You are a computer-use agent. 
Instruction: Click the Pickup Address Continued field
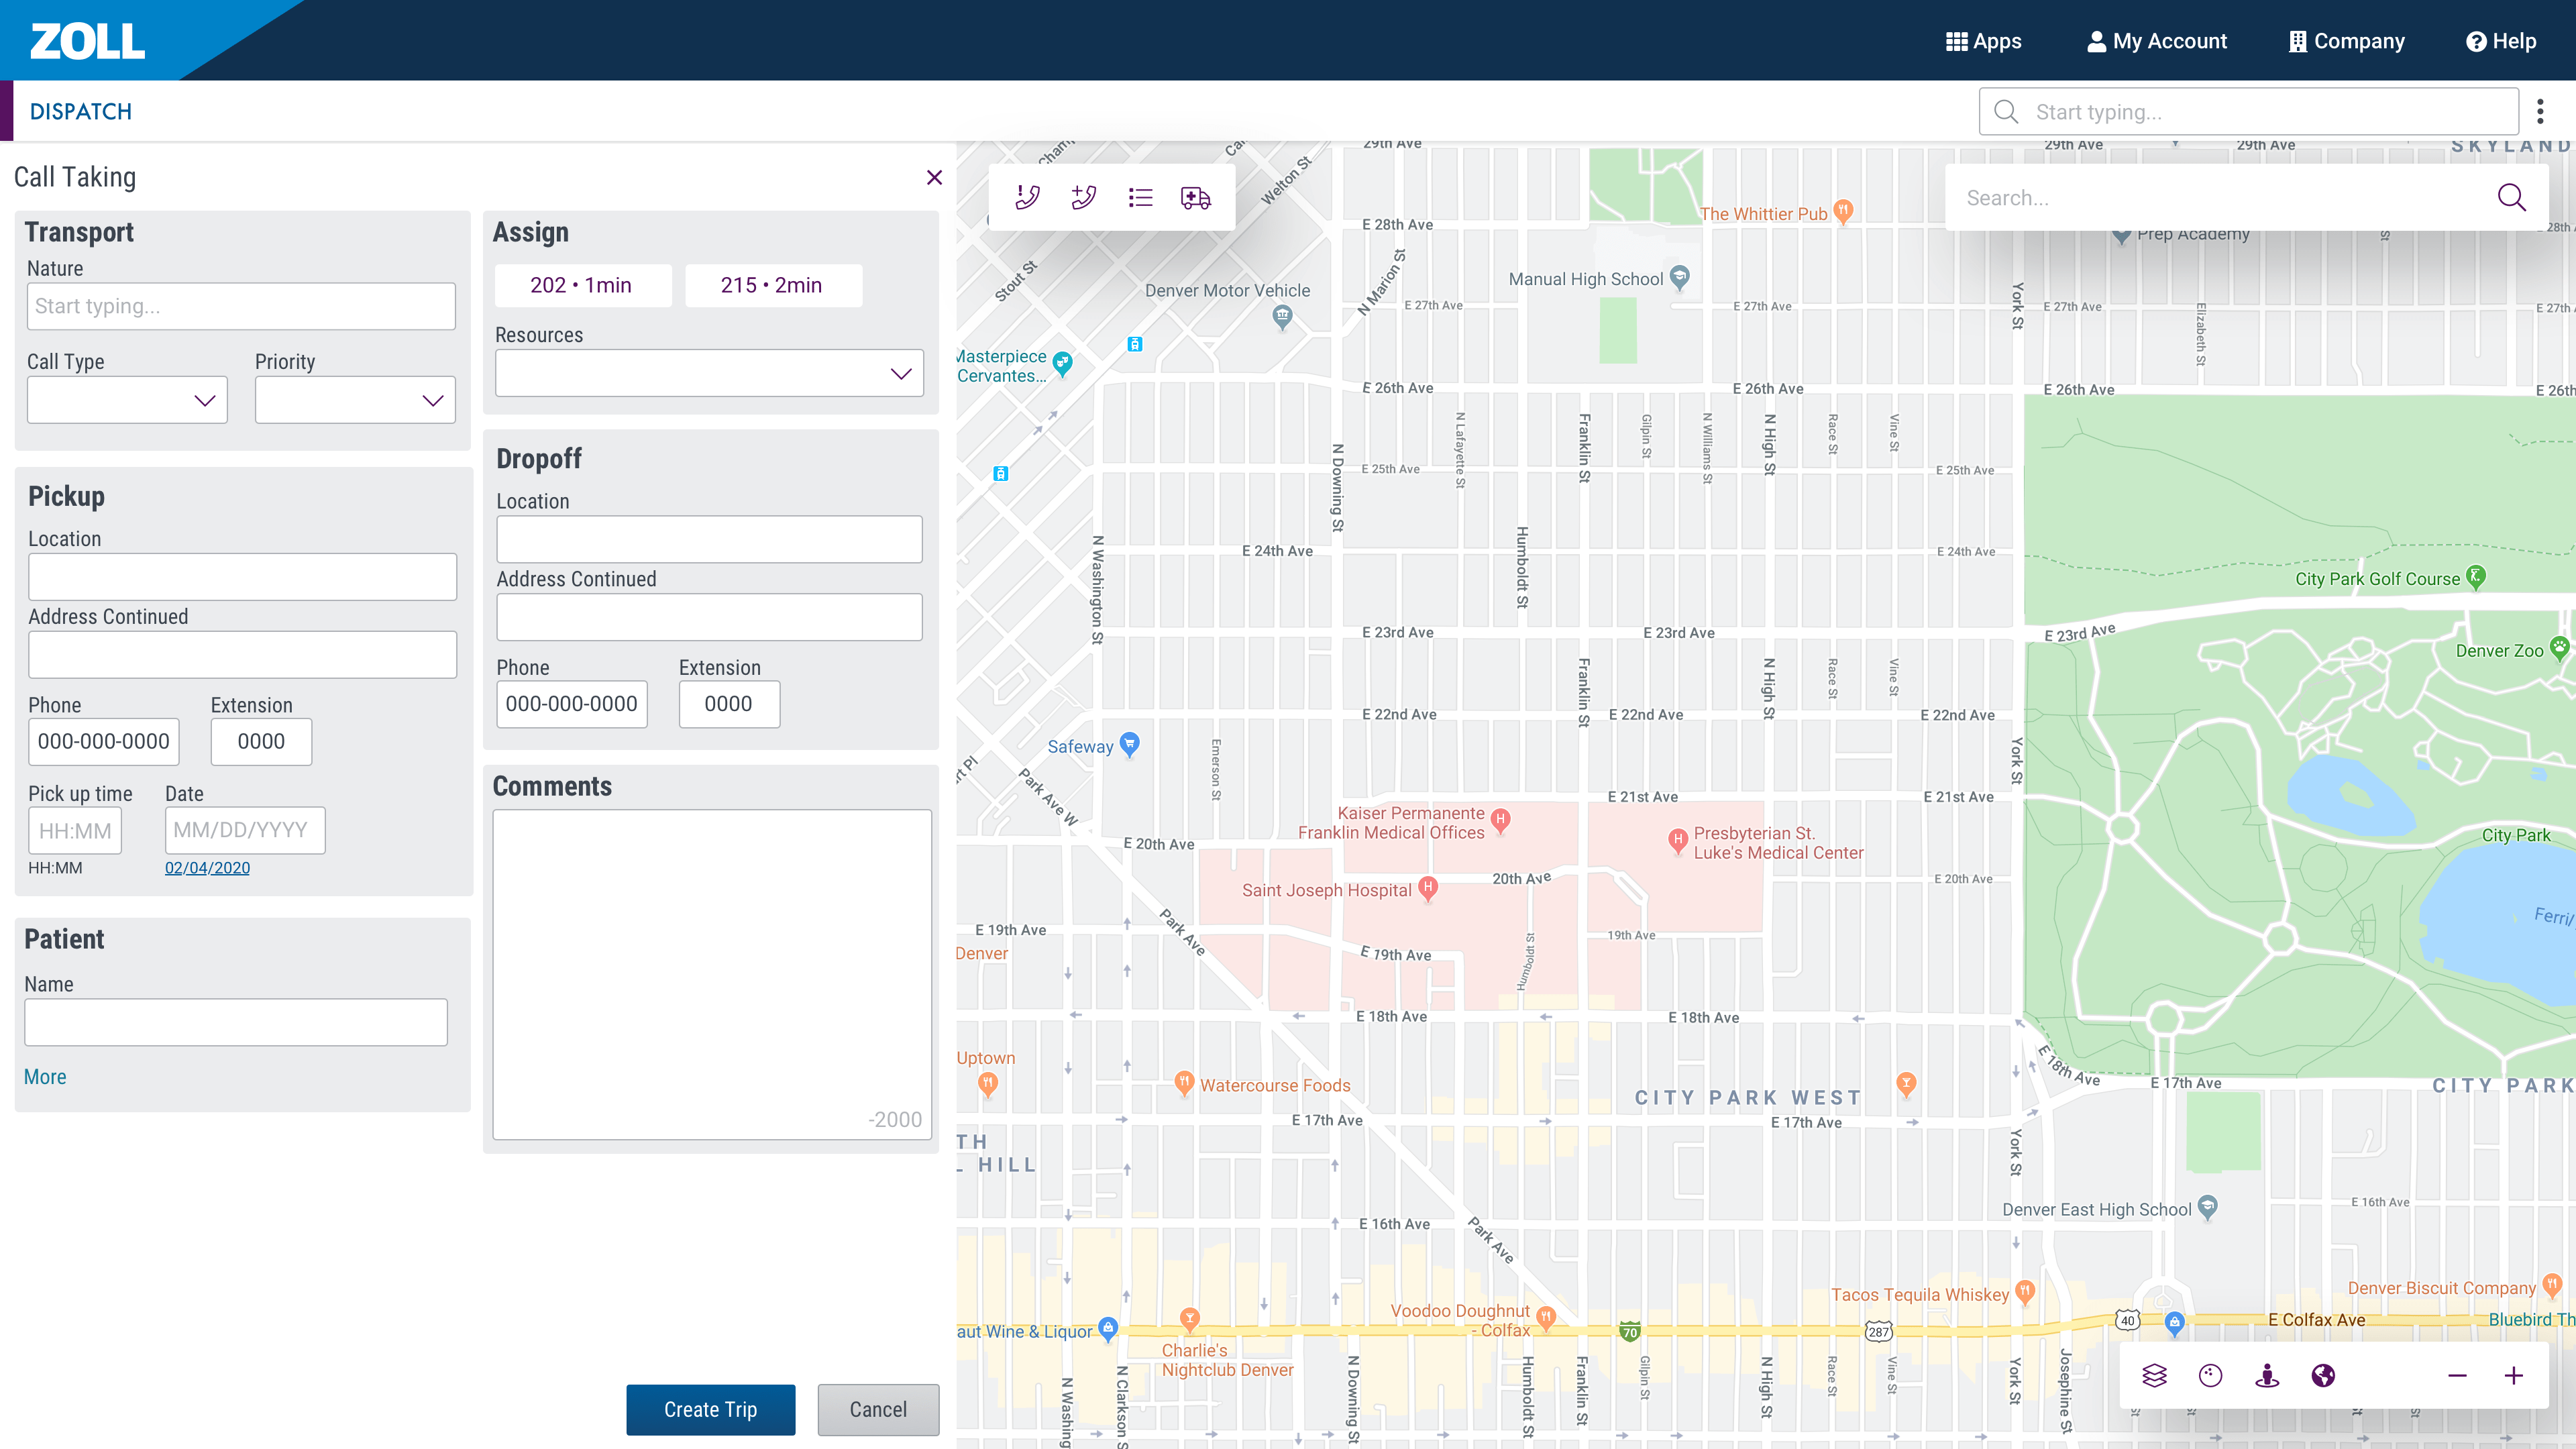242,654
